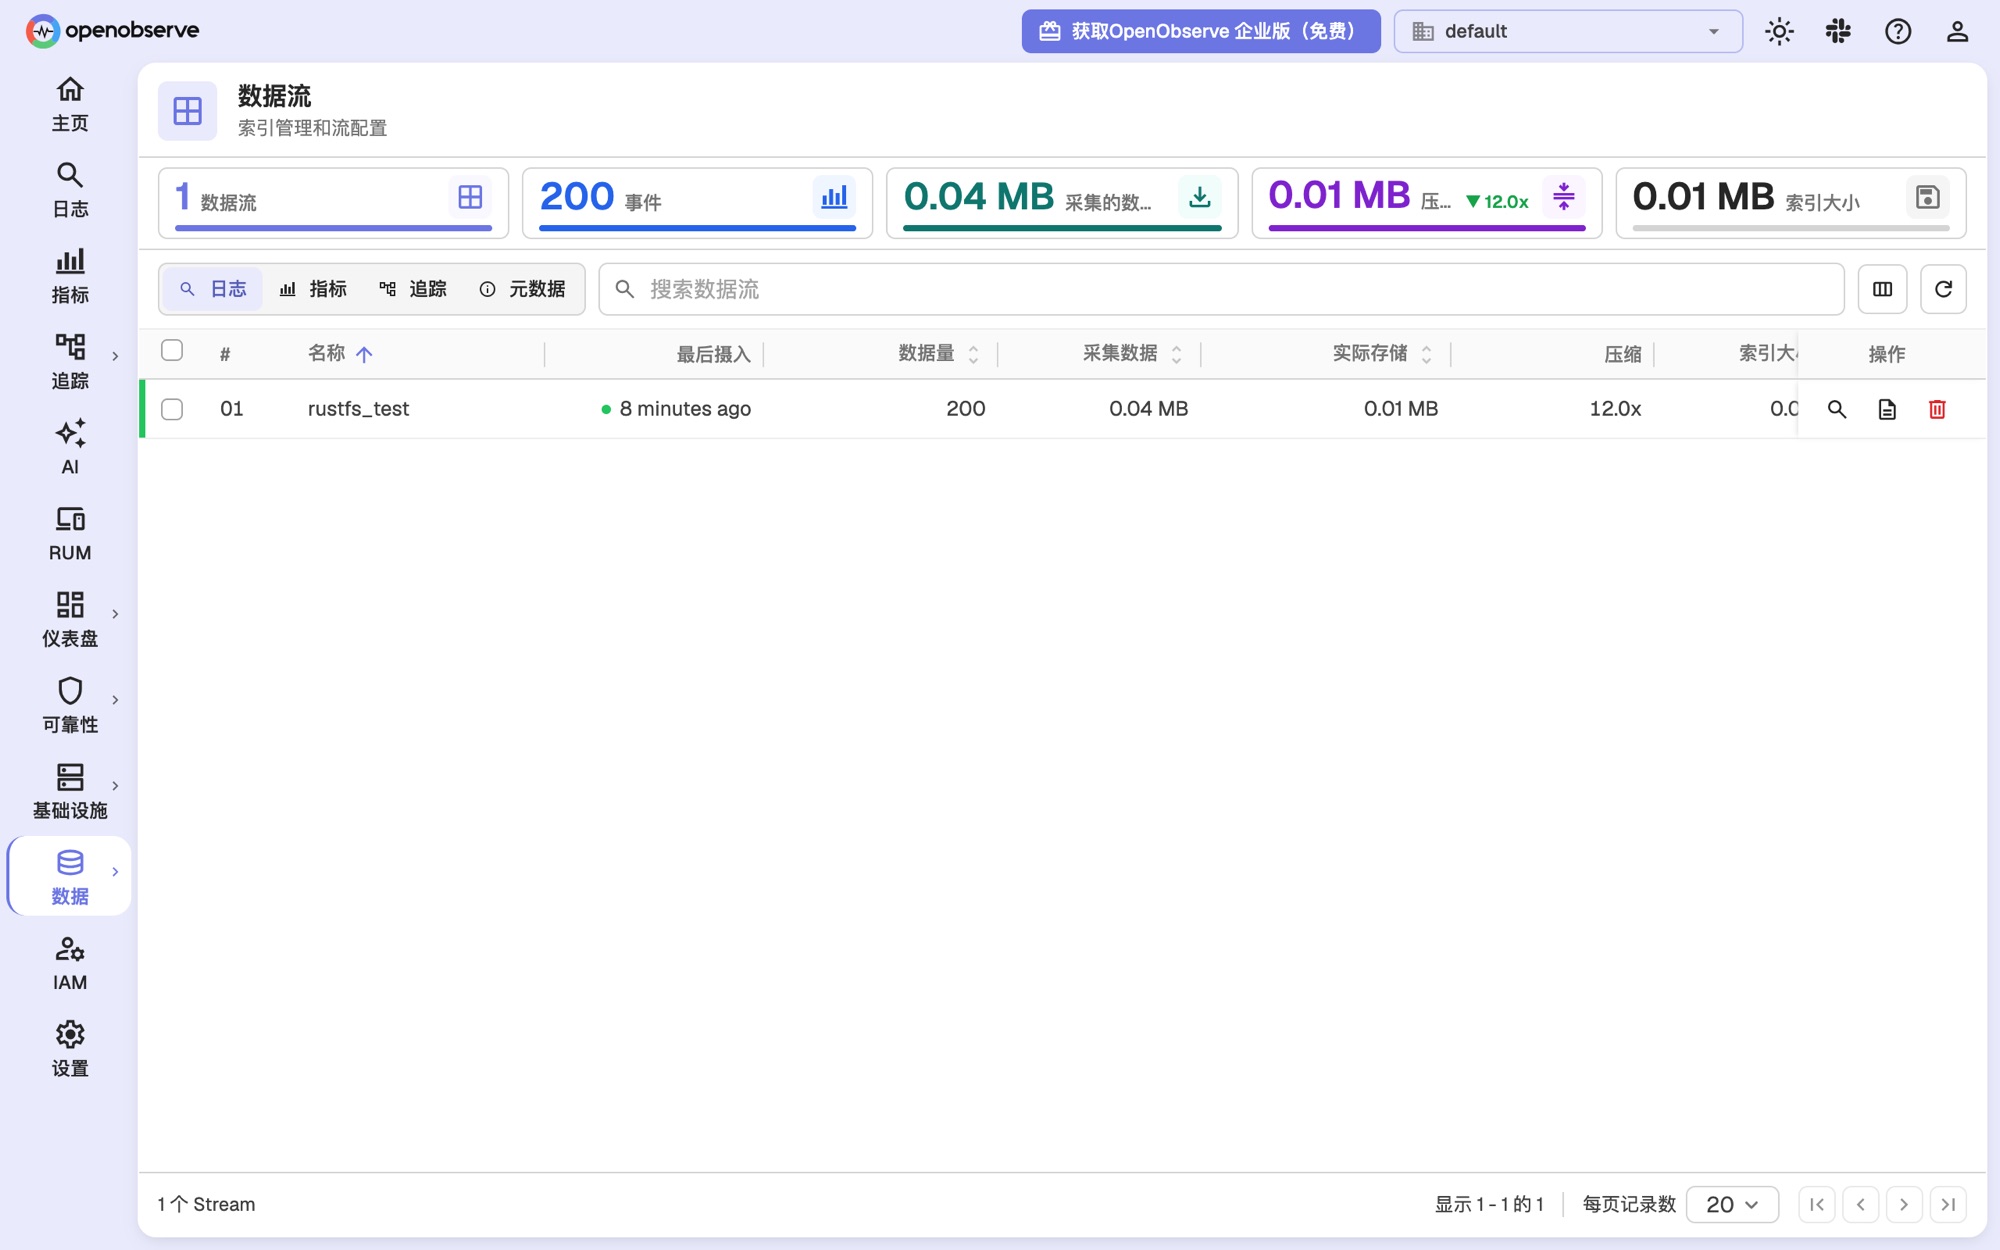2000x1250 pixels.
Task: Open the 每页记录数 20 dropdown
Action: coord(1732,1204)
